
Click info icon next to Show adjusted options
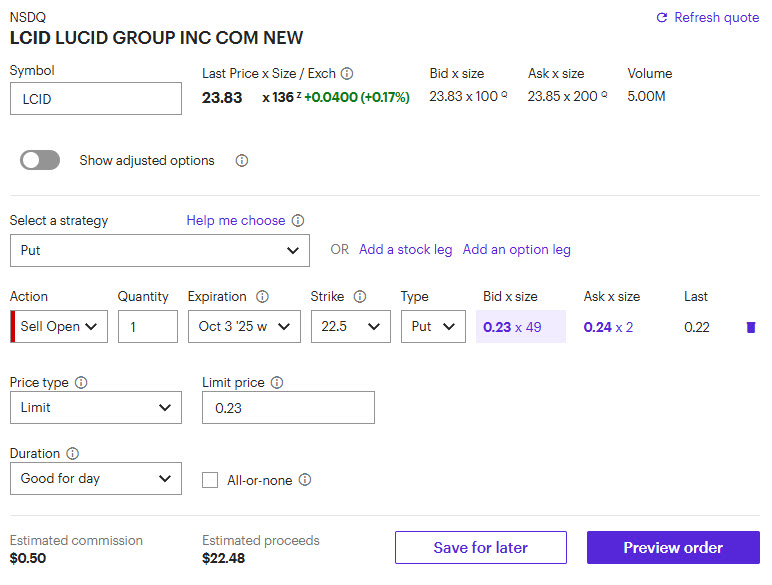point(241,161)
